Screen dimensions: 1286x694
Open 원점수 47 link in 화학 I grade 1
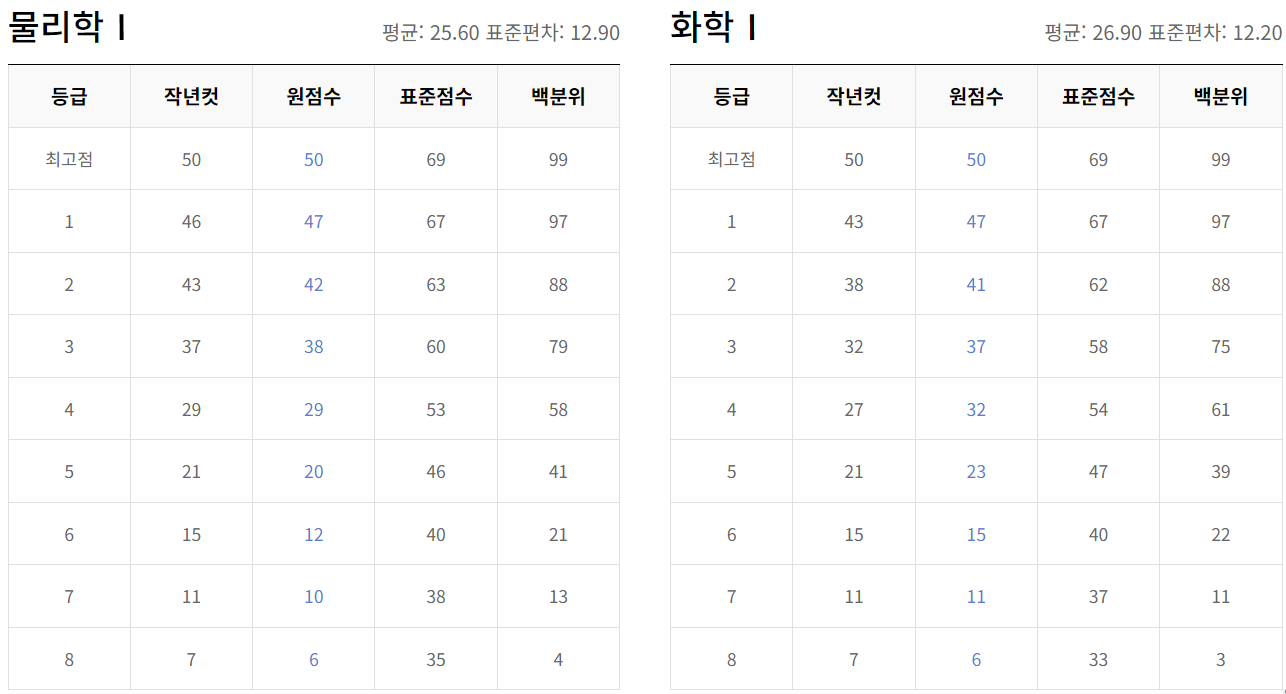click(x=976, y=222)
